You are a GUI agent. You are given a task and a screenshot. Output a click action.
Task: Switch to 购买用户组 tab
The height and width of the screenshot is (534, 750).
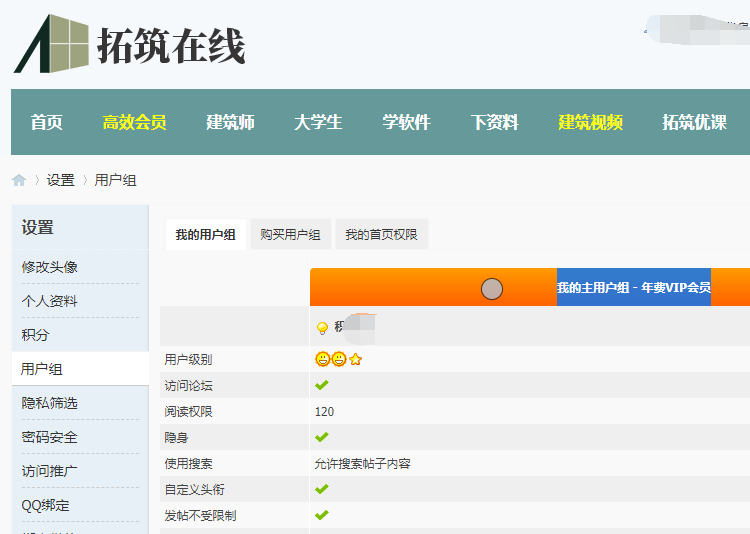[291, 234]
